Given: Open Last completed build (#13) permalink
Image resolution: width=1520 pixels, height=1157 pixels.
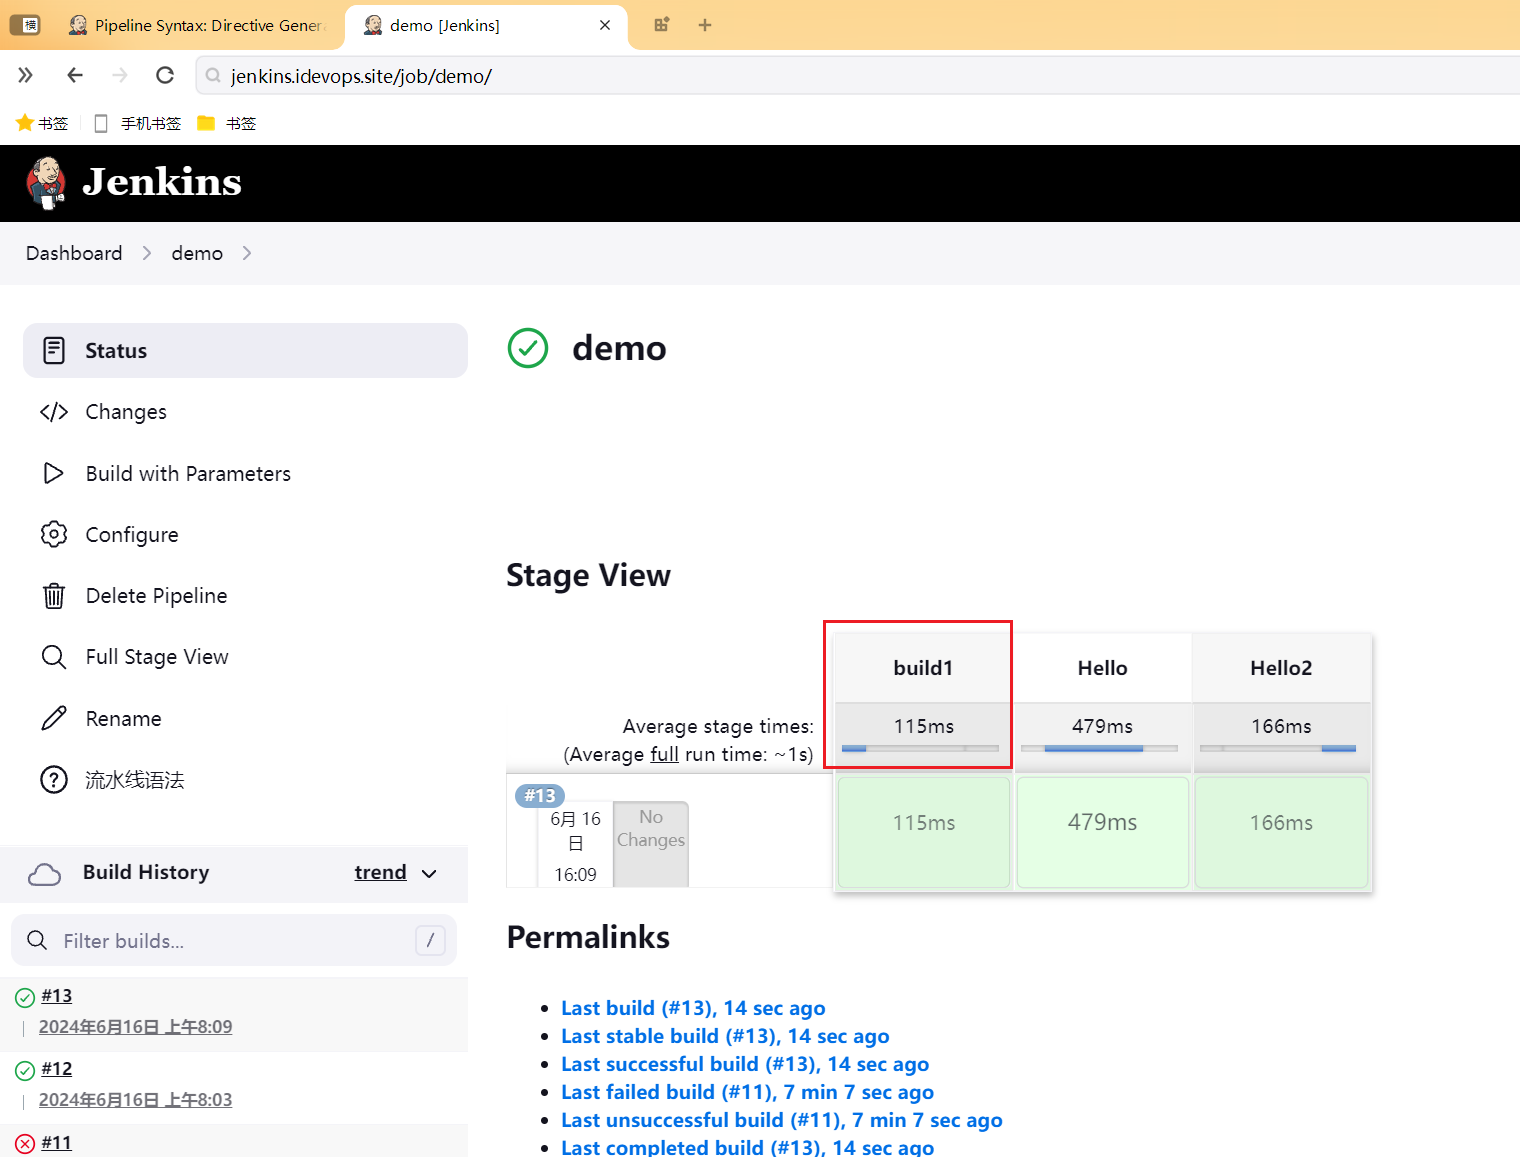Looking at the screenshot, I should [x=747, y=1146].
